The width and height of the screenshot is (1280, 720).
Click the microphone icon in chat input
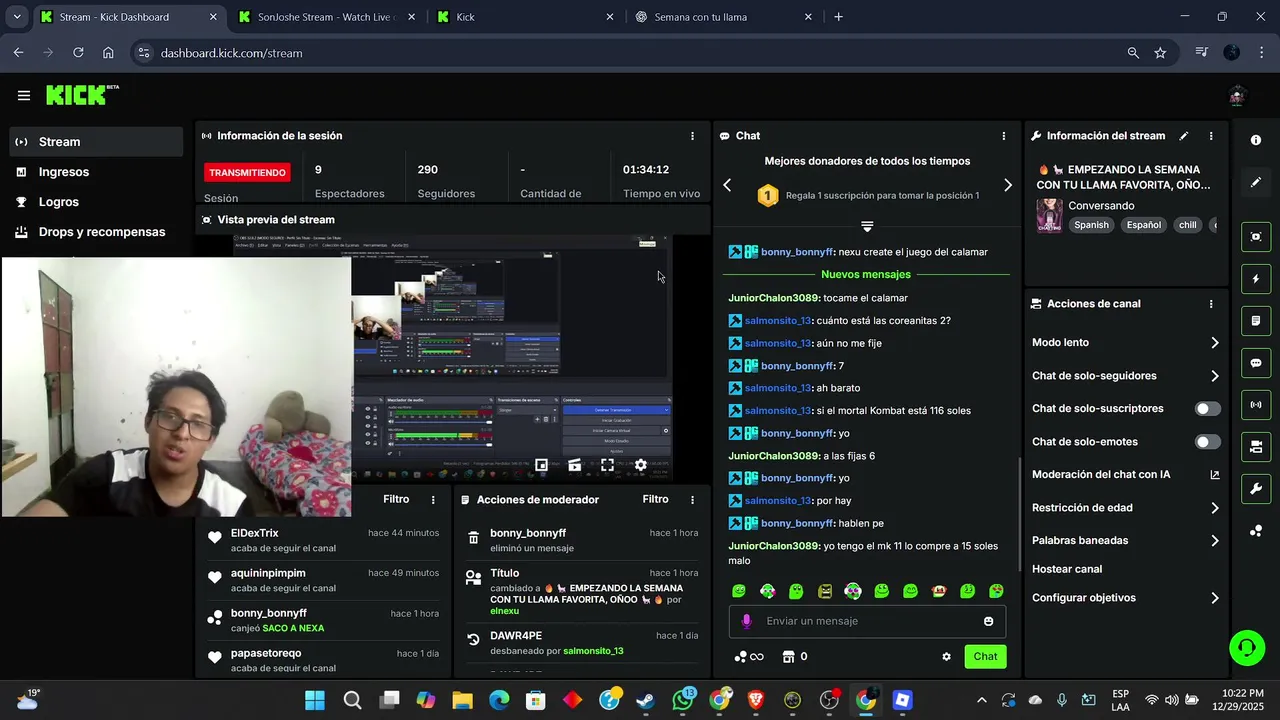[x=746, y=621]
